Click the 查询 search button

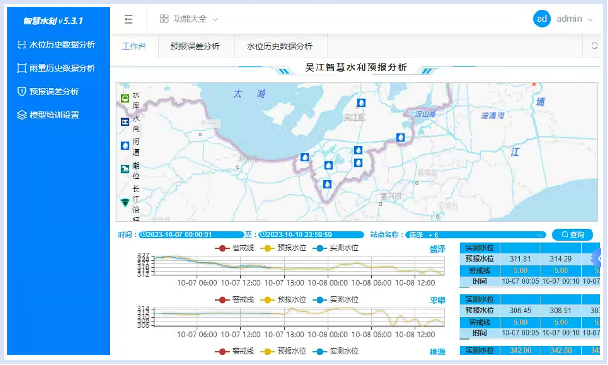[x=572, y=235]
